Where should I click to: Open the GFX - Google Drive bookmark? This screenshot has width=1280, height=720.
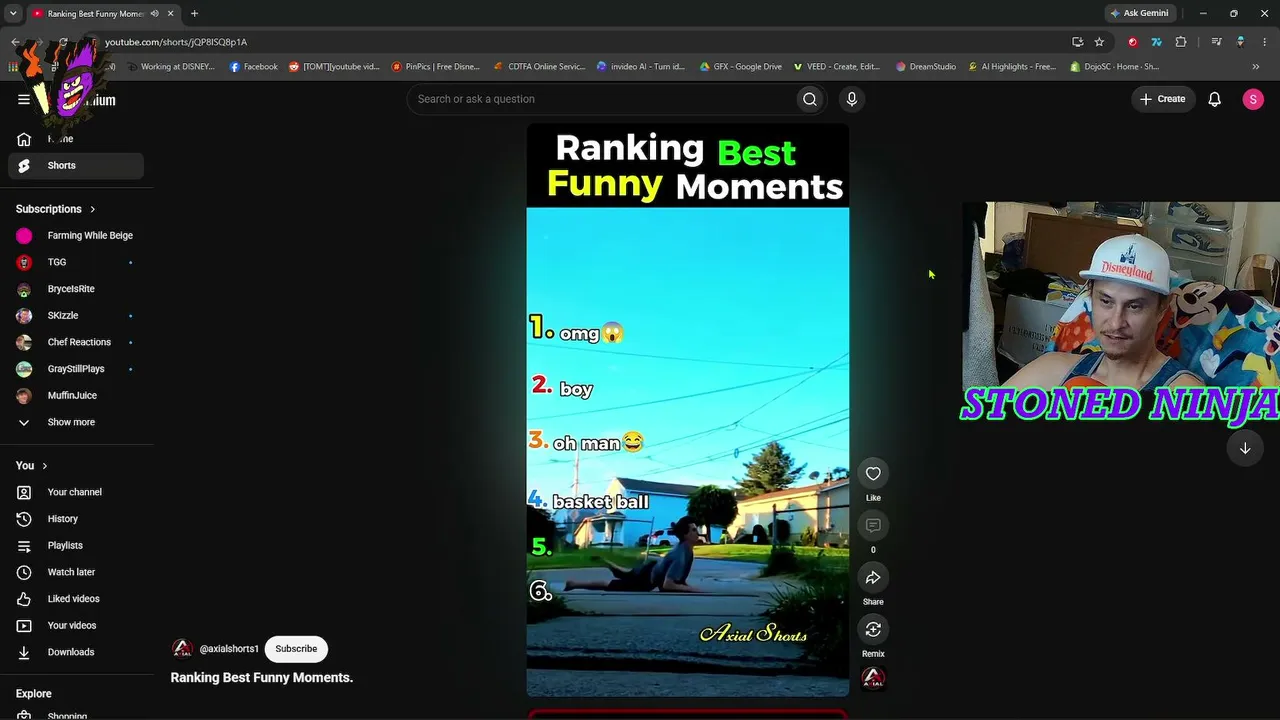741,67
